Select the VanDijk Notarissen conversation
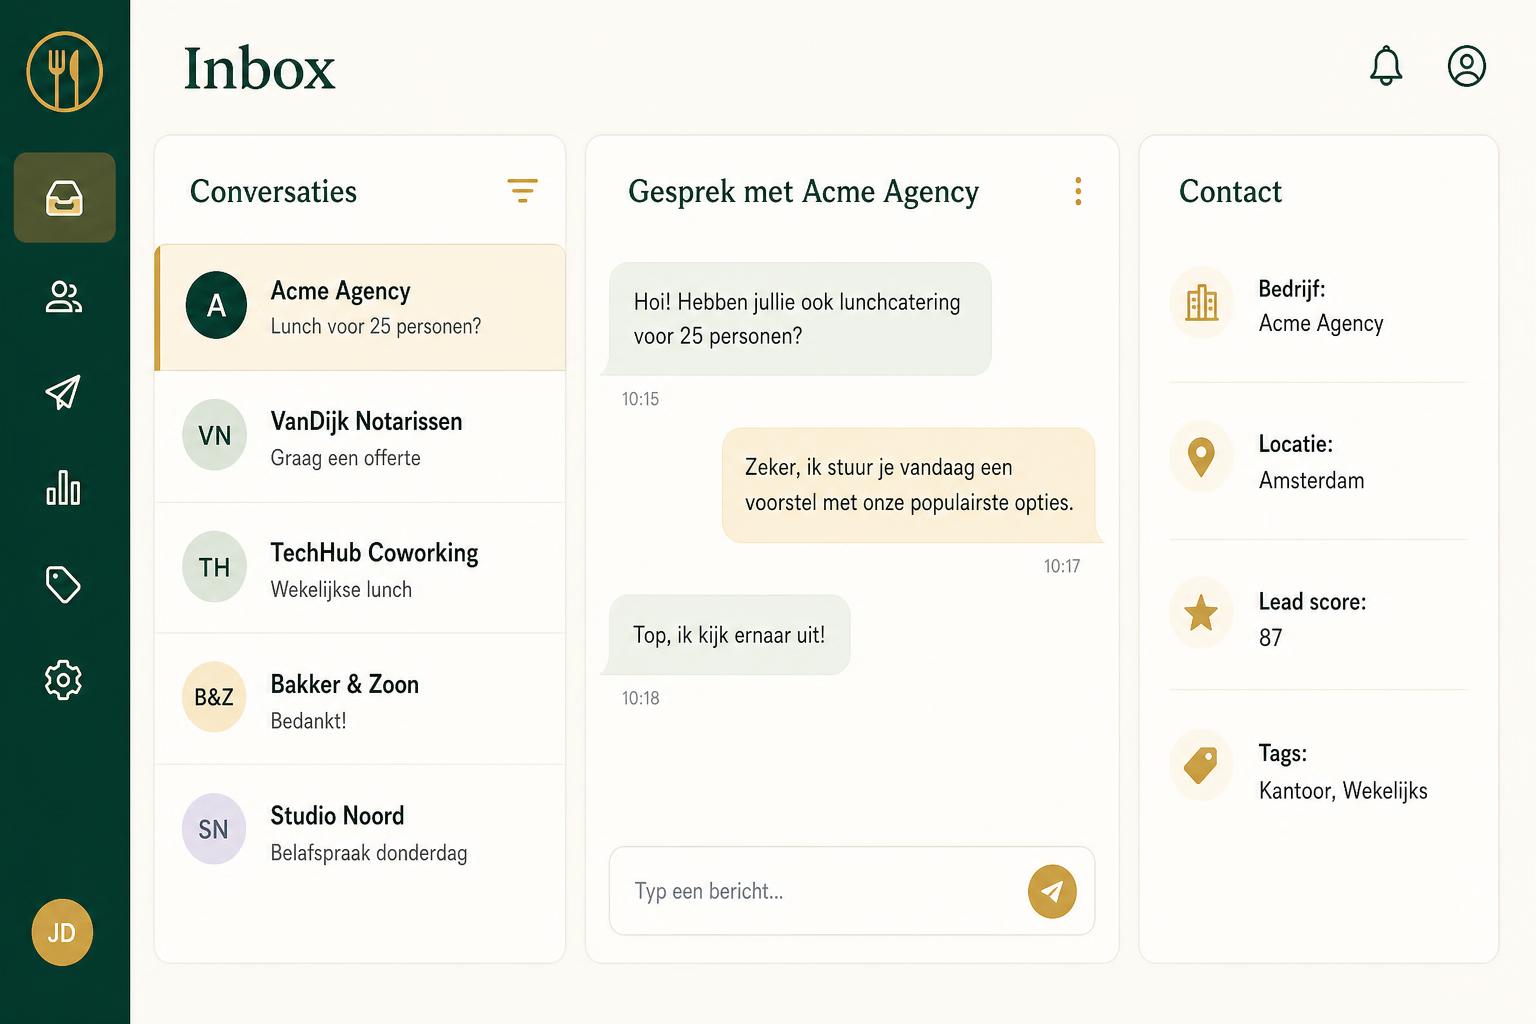Screen dimensions: 1536x1024 (360, 437)
